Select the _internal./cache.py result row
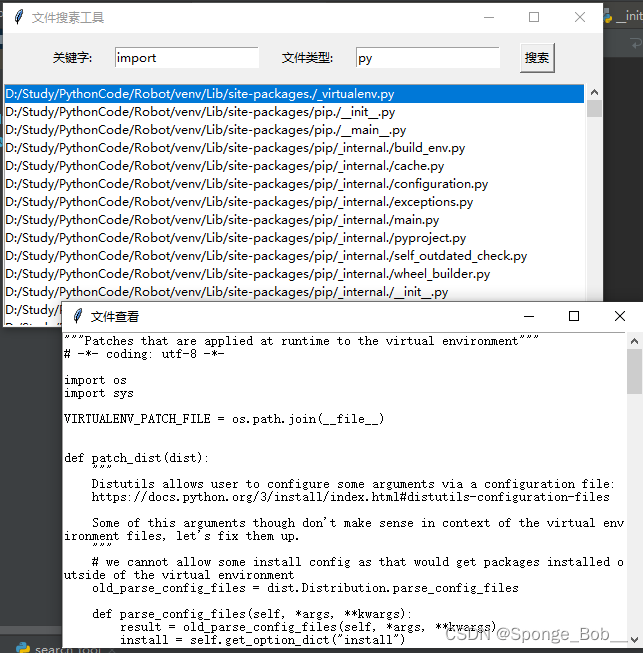Screen dimensions: 643x653 [x=294, y=166]
